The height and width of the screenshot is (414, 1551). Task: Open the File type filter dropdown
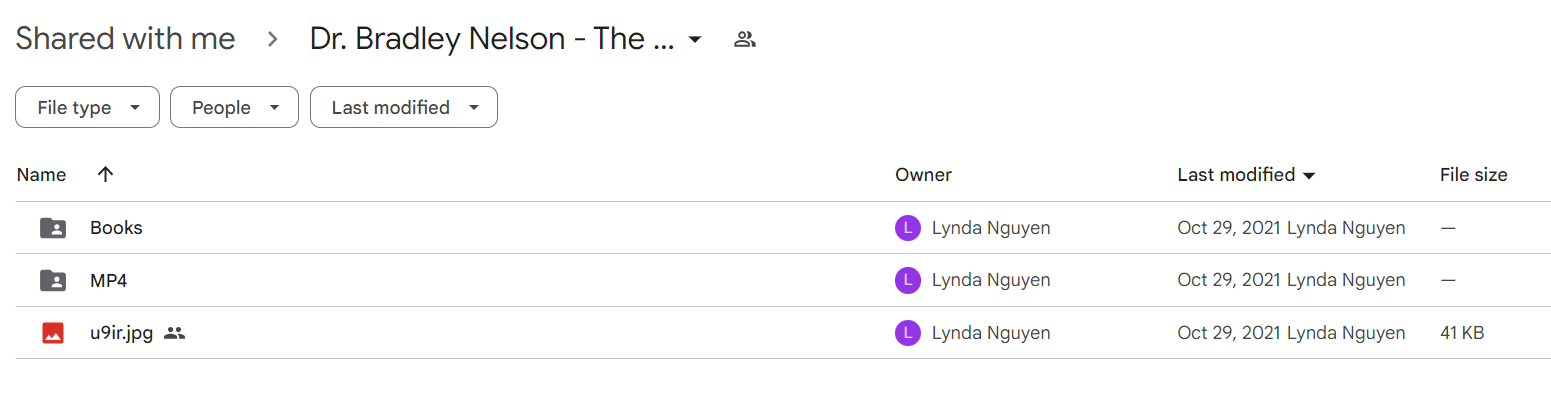coord(87,107)
